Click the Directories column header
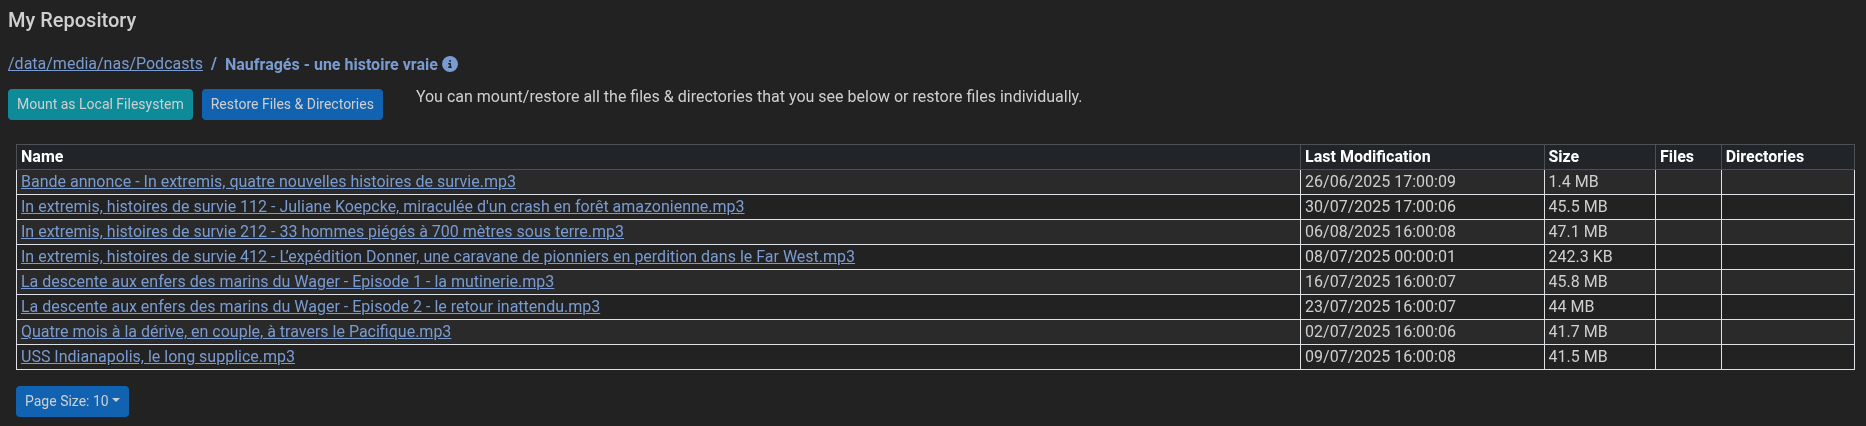 tap(1765, 157)
